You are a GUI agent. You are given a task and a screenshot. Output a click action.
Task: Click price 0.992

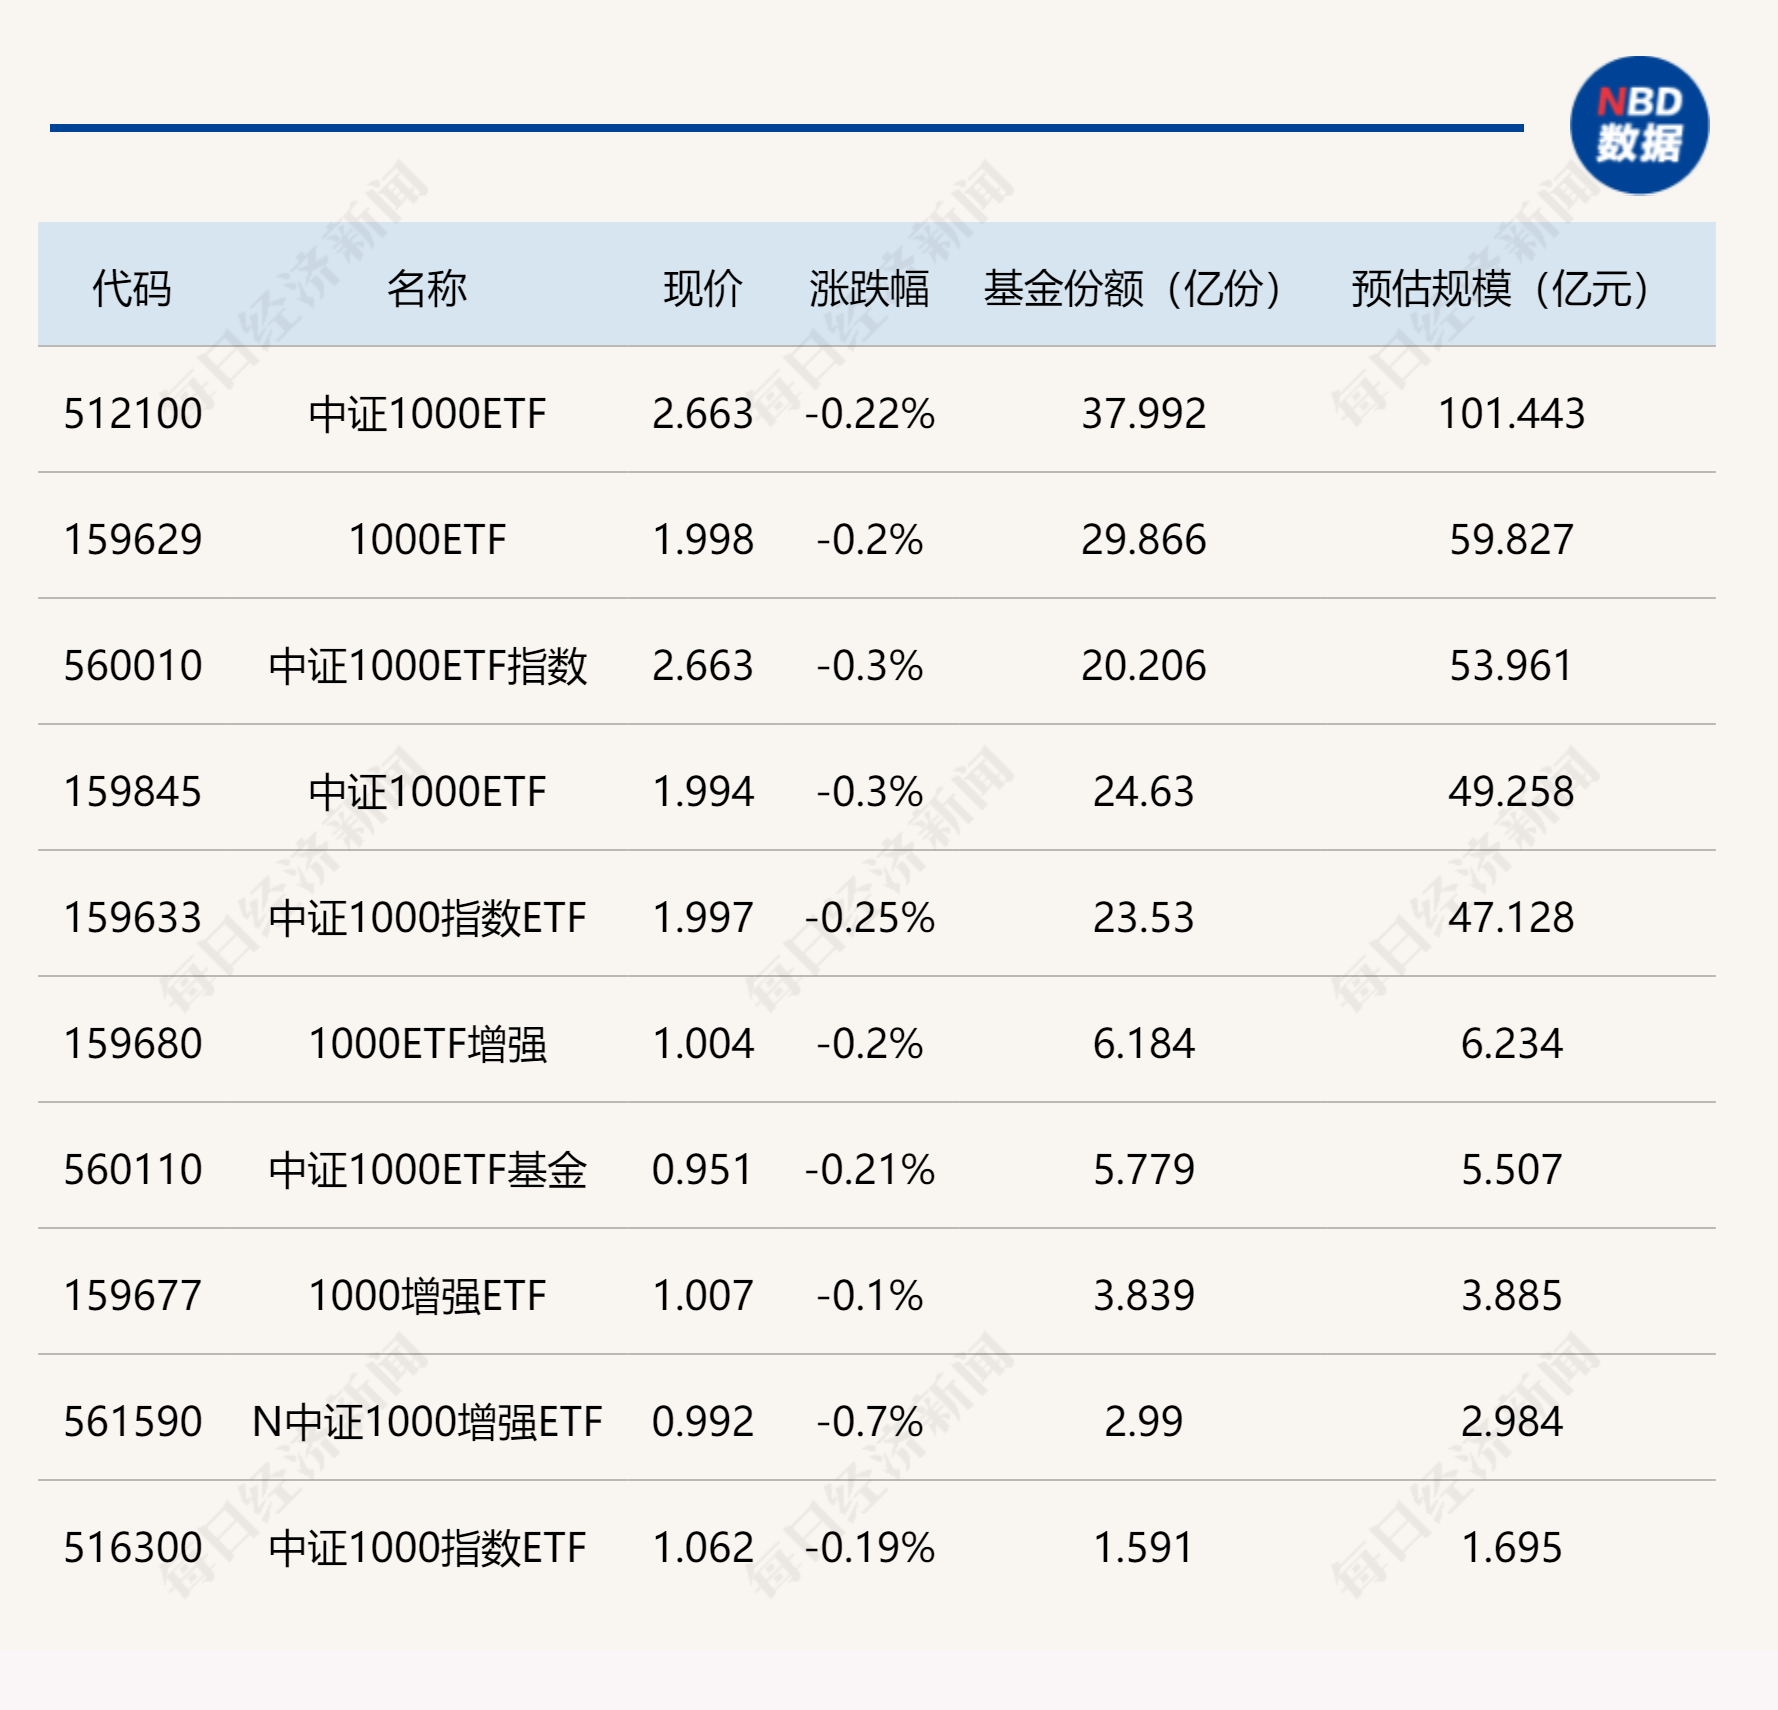(703, 1422)
